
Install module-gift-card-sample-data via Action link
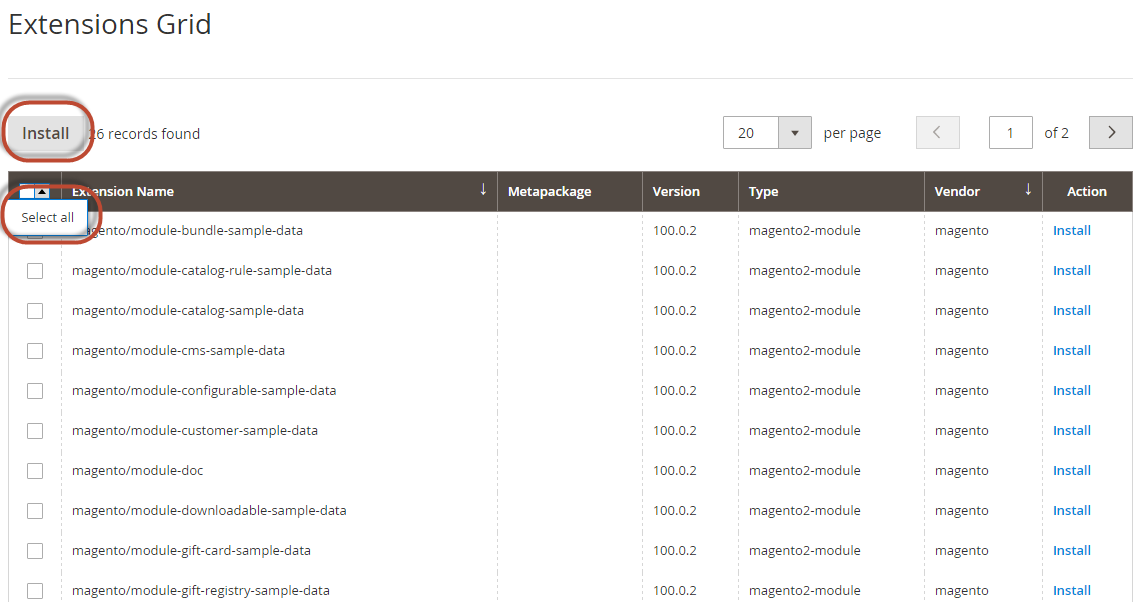1072,551
